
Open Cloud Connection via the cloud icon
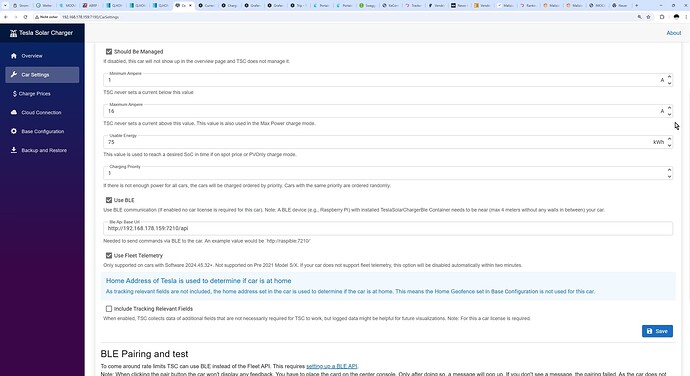(14, 112)
